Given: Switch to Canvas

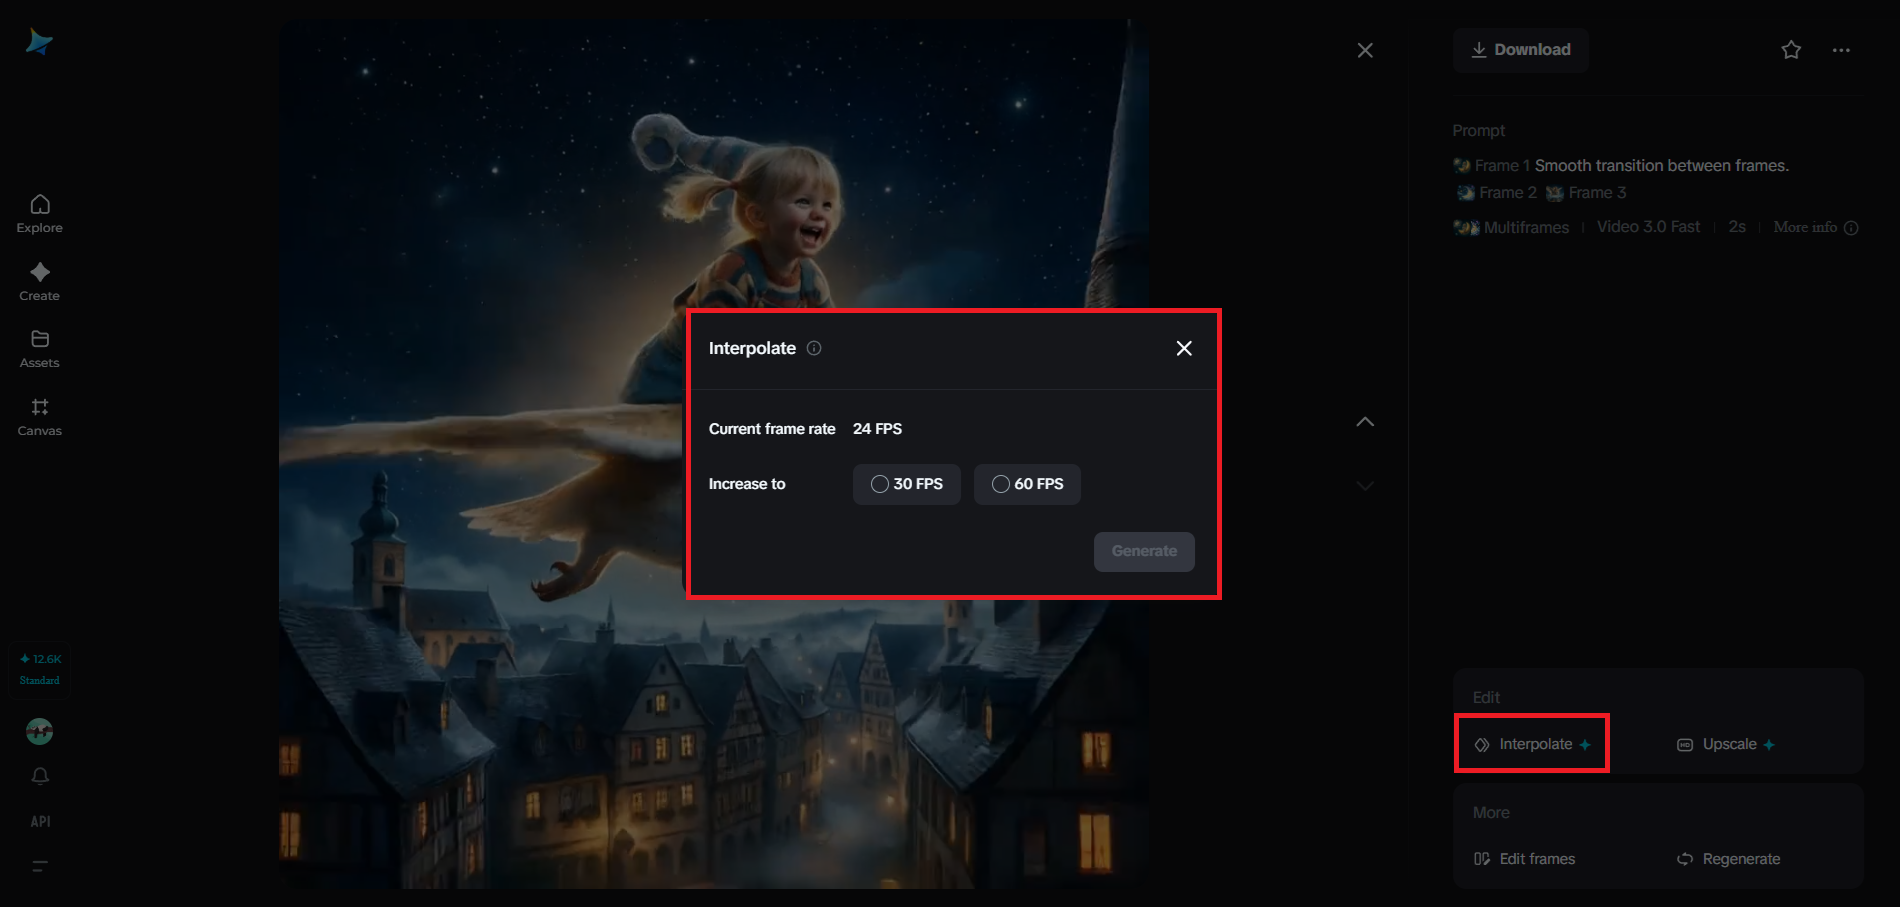Looking at the screenshot, I should 39,416.
